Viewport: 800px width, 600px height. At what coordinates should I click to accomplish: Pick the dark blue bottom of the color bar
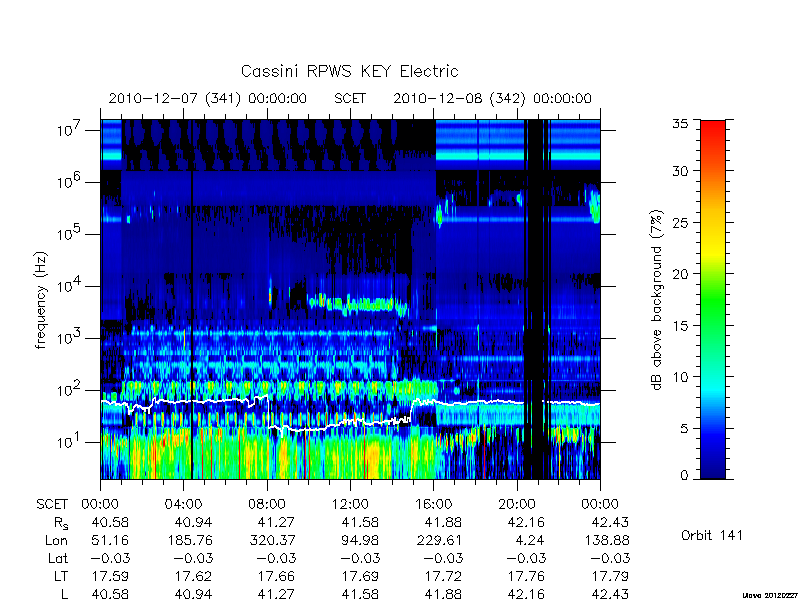click(713, 469)
